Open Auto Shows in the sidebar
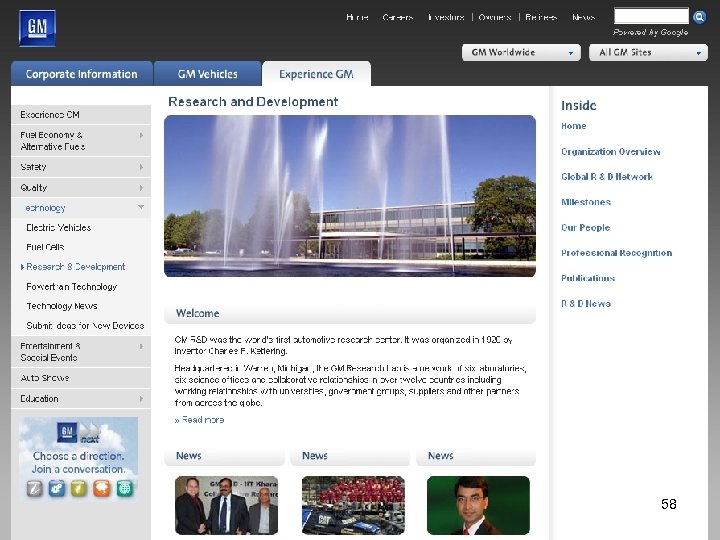This screenshot has height=540, width=720. (x=81, y=378)
